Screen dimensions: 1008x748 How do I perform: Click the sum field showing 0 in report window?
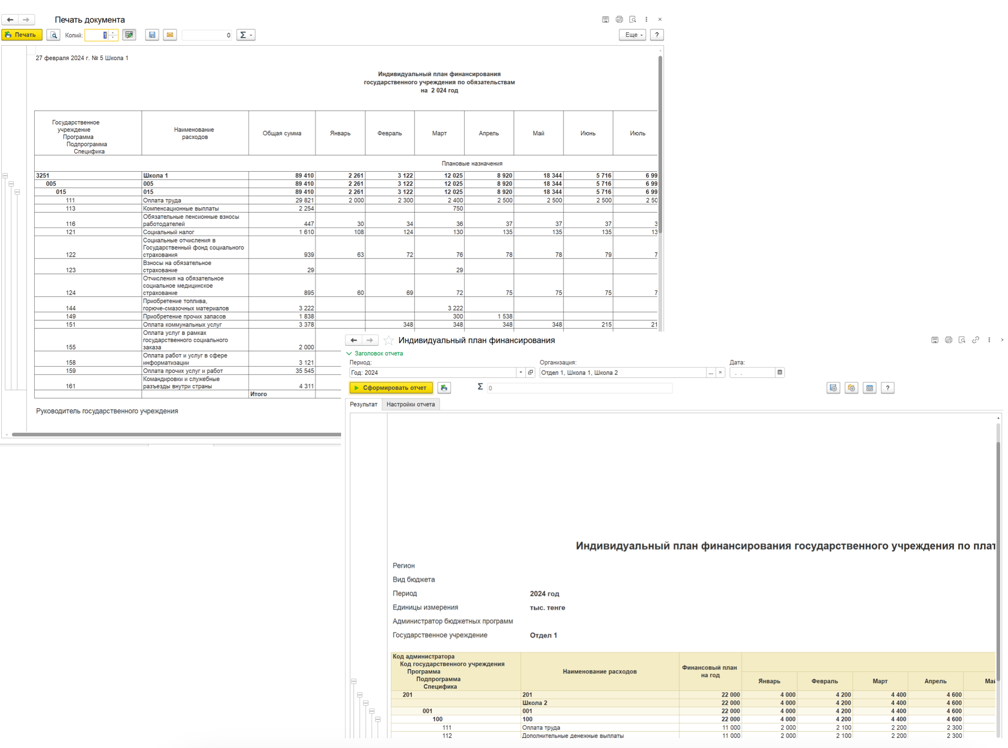point(579,388)
